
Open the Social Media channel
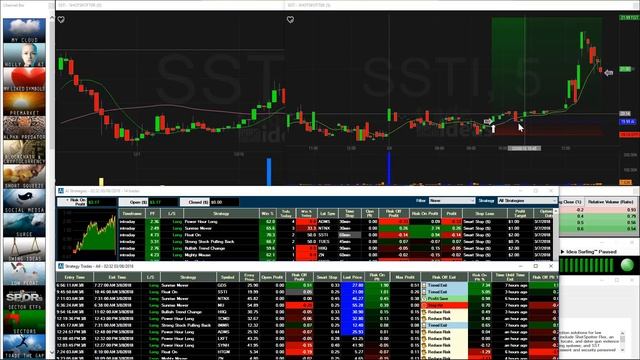point(24,200)
